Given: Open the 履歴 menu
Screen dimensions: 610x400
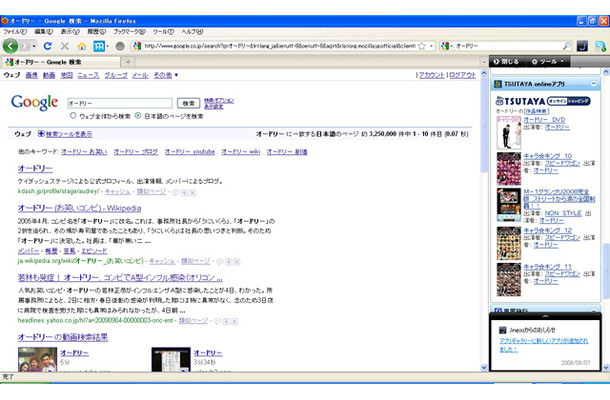Looking at the screenshot, I should [x=96, y=32].
